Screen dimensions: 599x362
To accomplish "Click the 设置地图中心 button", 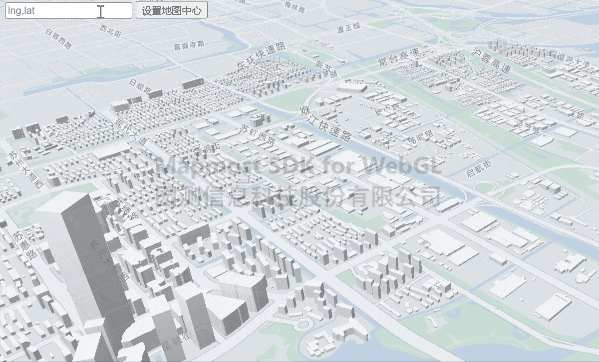I will pyautogui.click(x=172, y=11).
